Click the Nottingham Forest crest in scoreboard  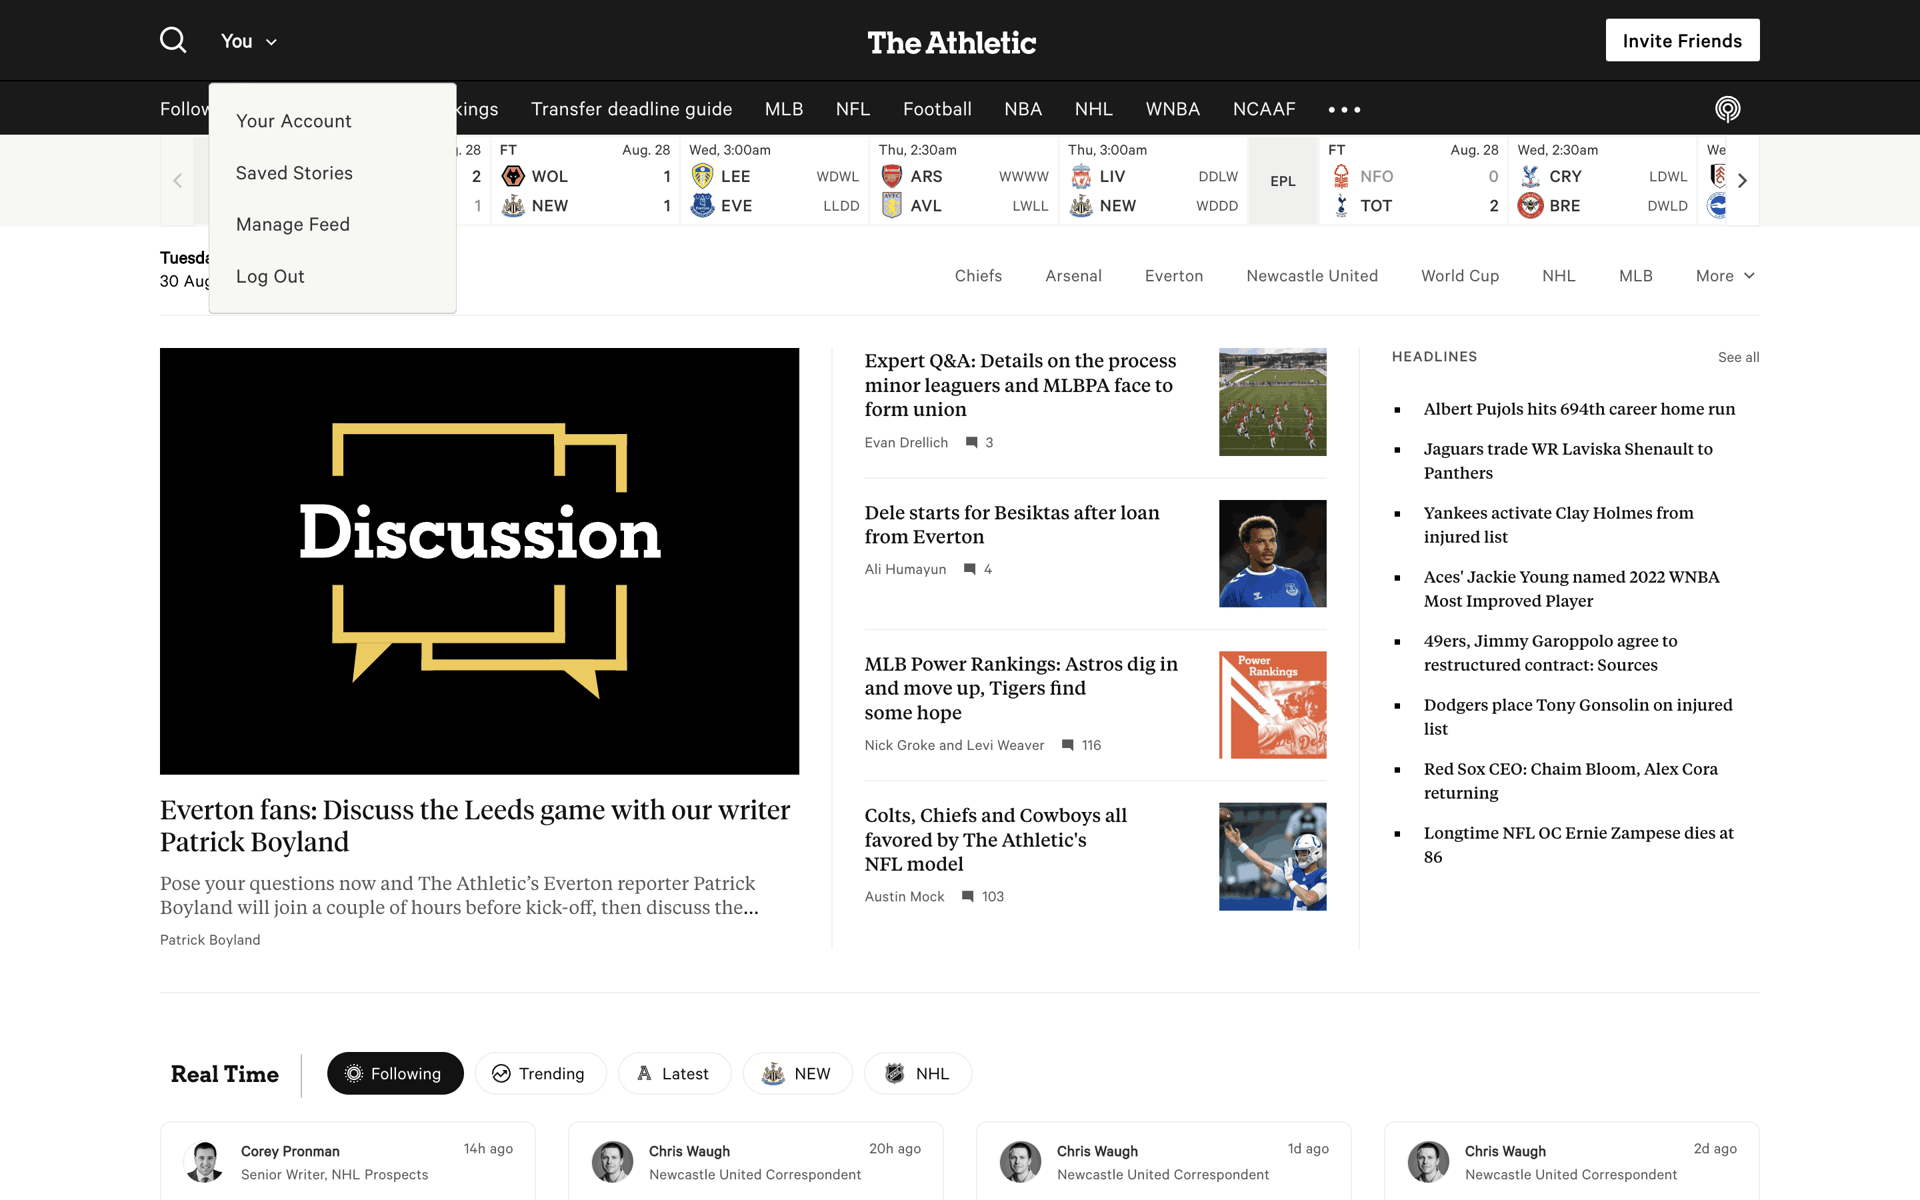pos(1341,176)
